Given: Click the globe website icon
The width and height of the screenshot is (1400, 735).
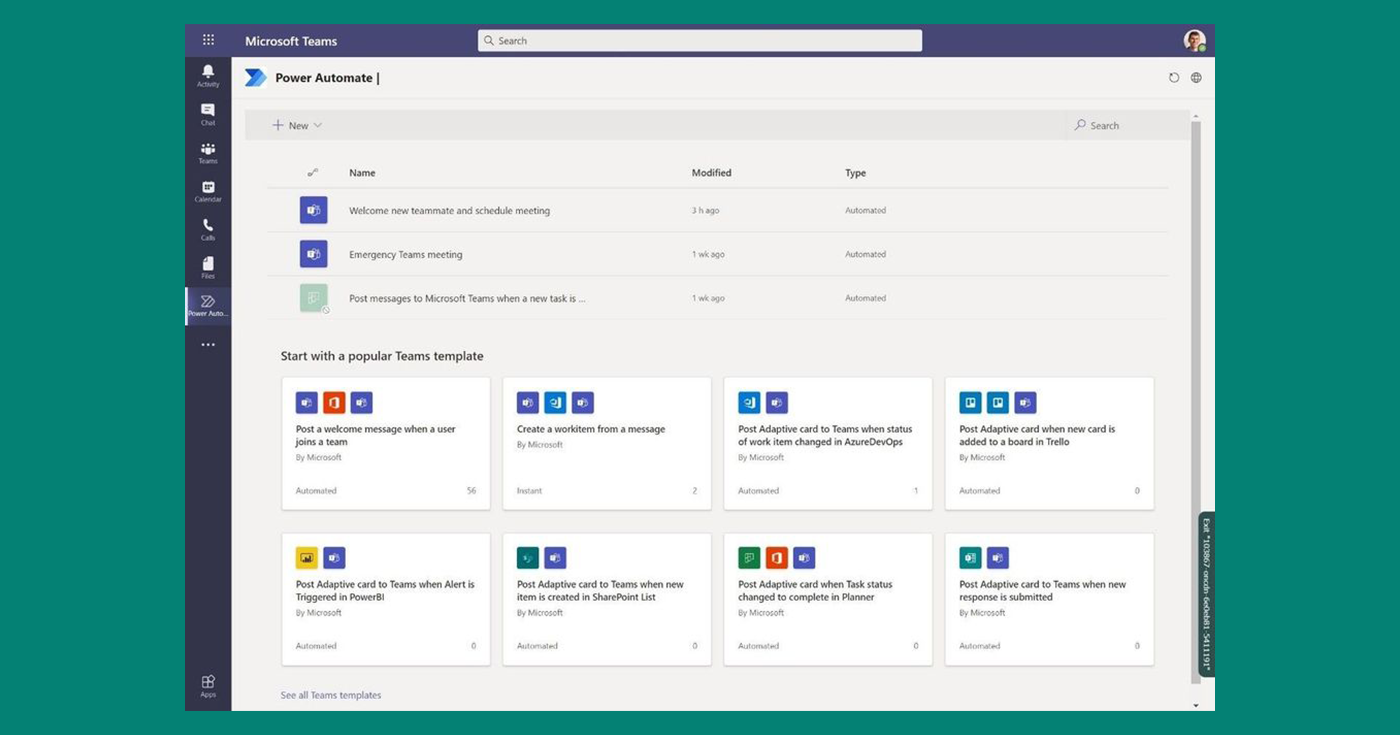Looking at the screenshot, I should pos(1196,78).
